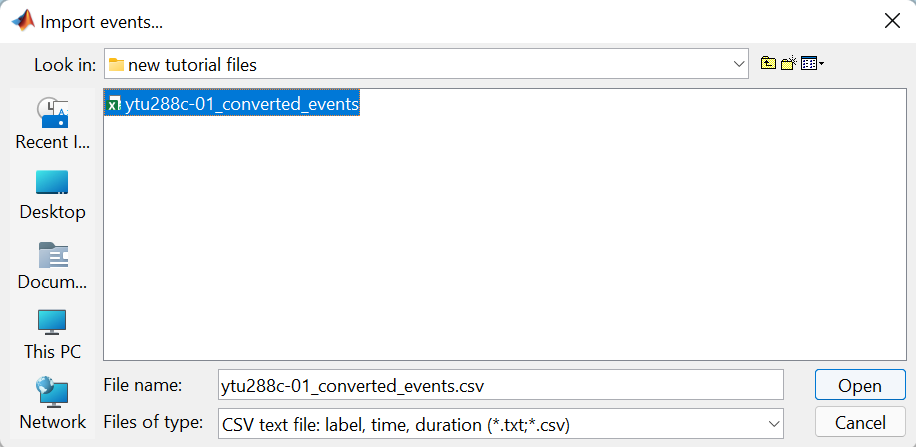Viewport: 916px width, 447px height.
Task: Create a new folder using the toolbar icon
Action: (x=788, y=64)
